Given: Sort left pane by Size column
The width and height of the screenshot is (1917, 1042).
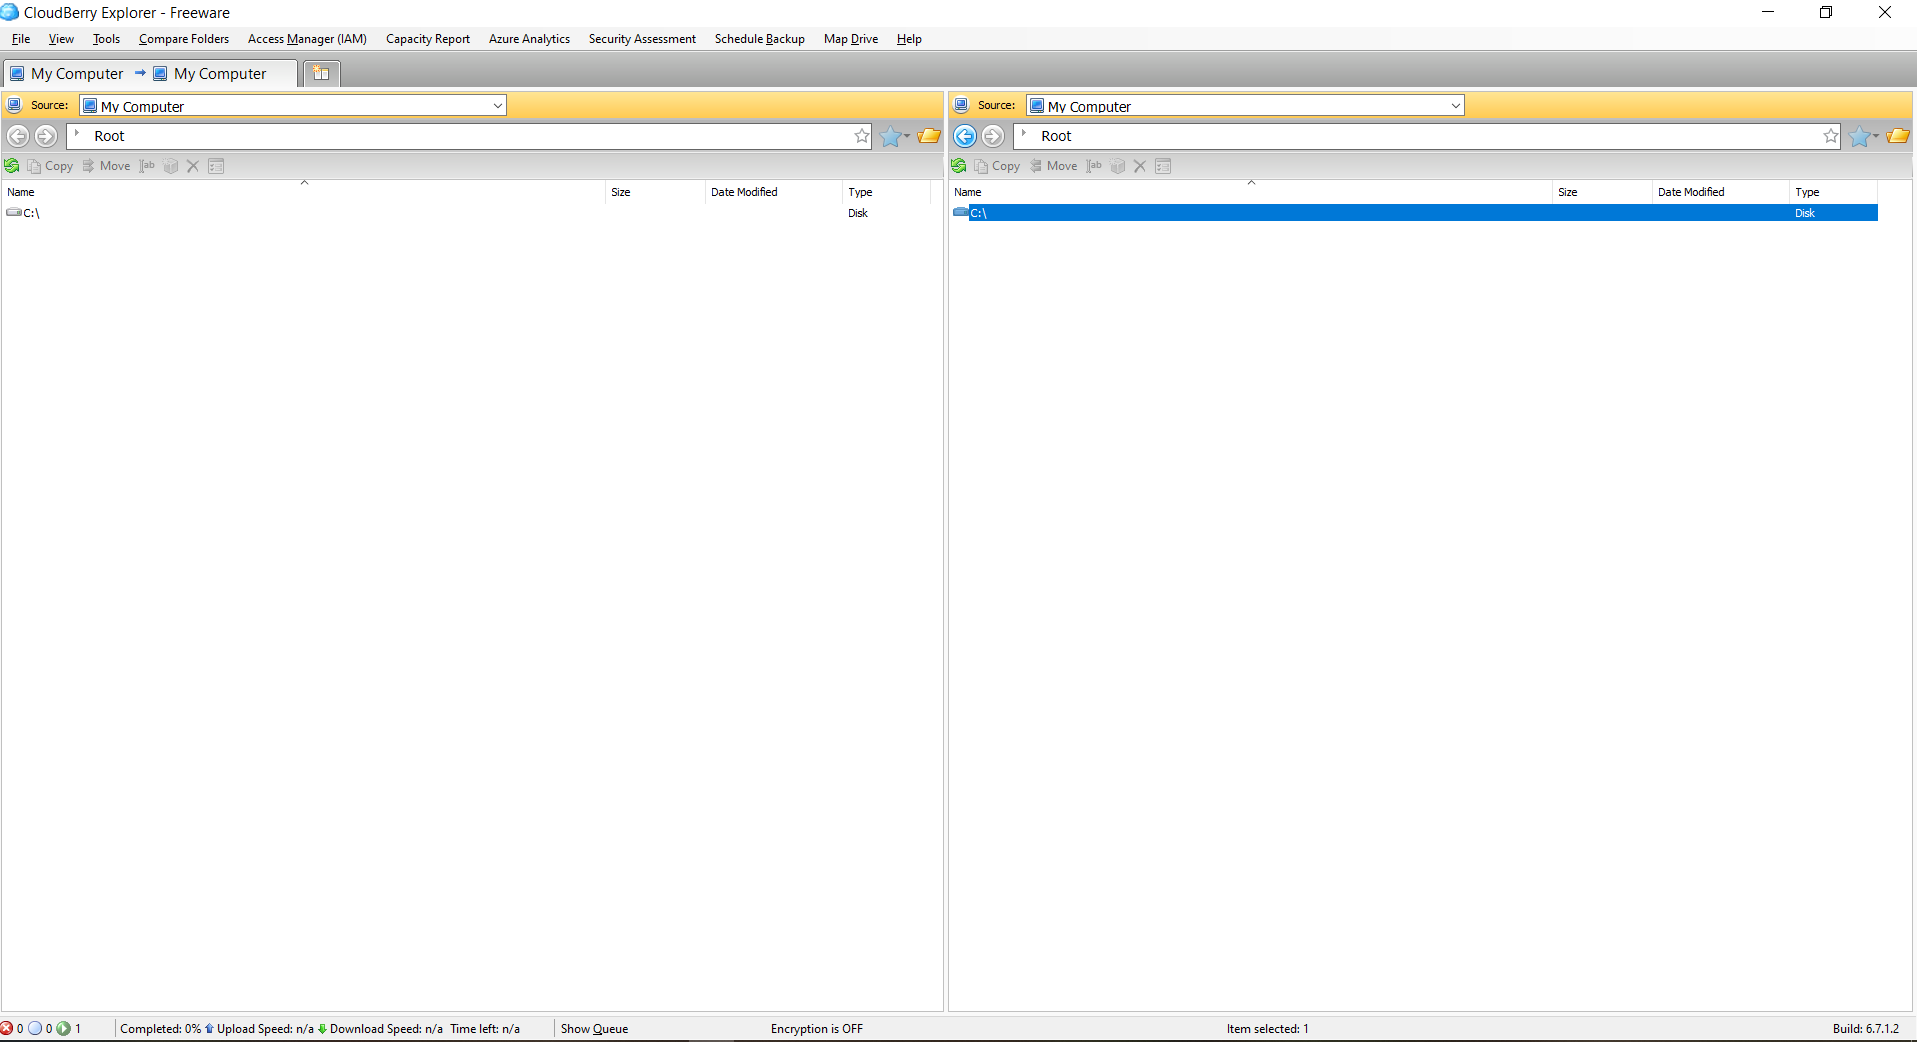Looking at the screenshot, I should tap(655, 192).
